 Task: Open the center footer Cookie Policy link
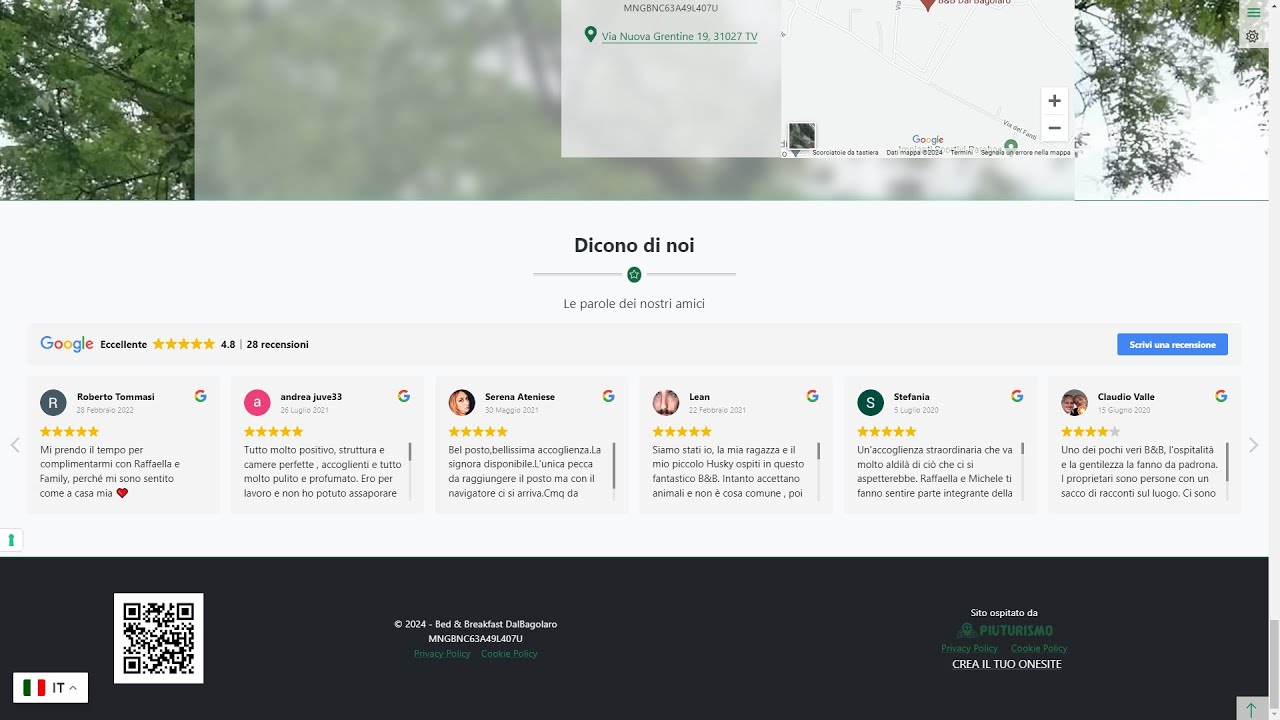[x=509, y=654]
